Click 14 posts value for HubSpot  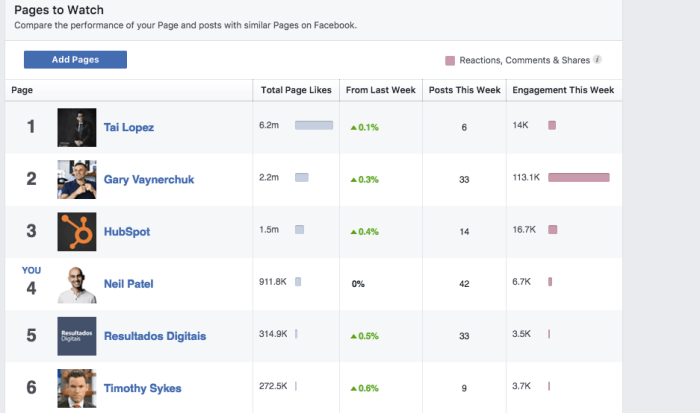(x=464, y=232)
